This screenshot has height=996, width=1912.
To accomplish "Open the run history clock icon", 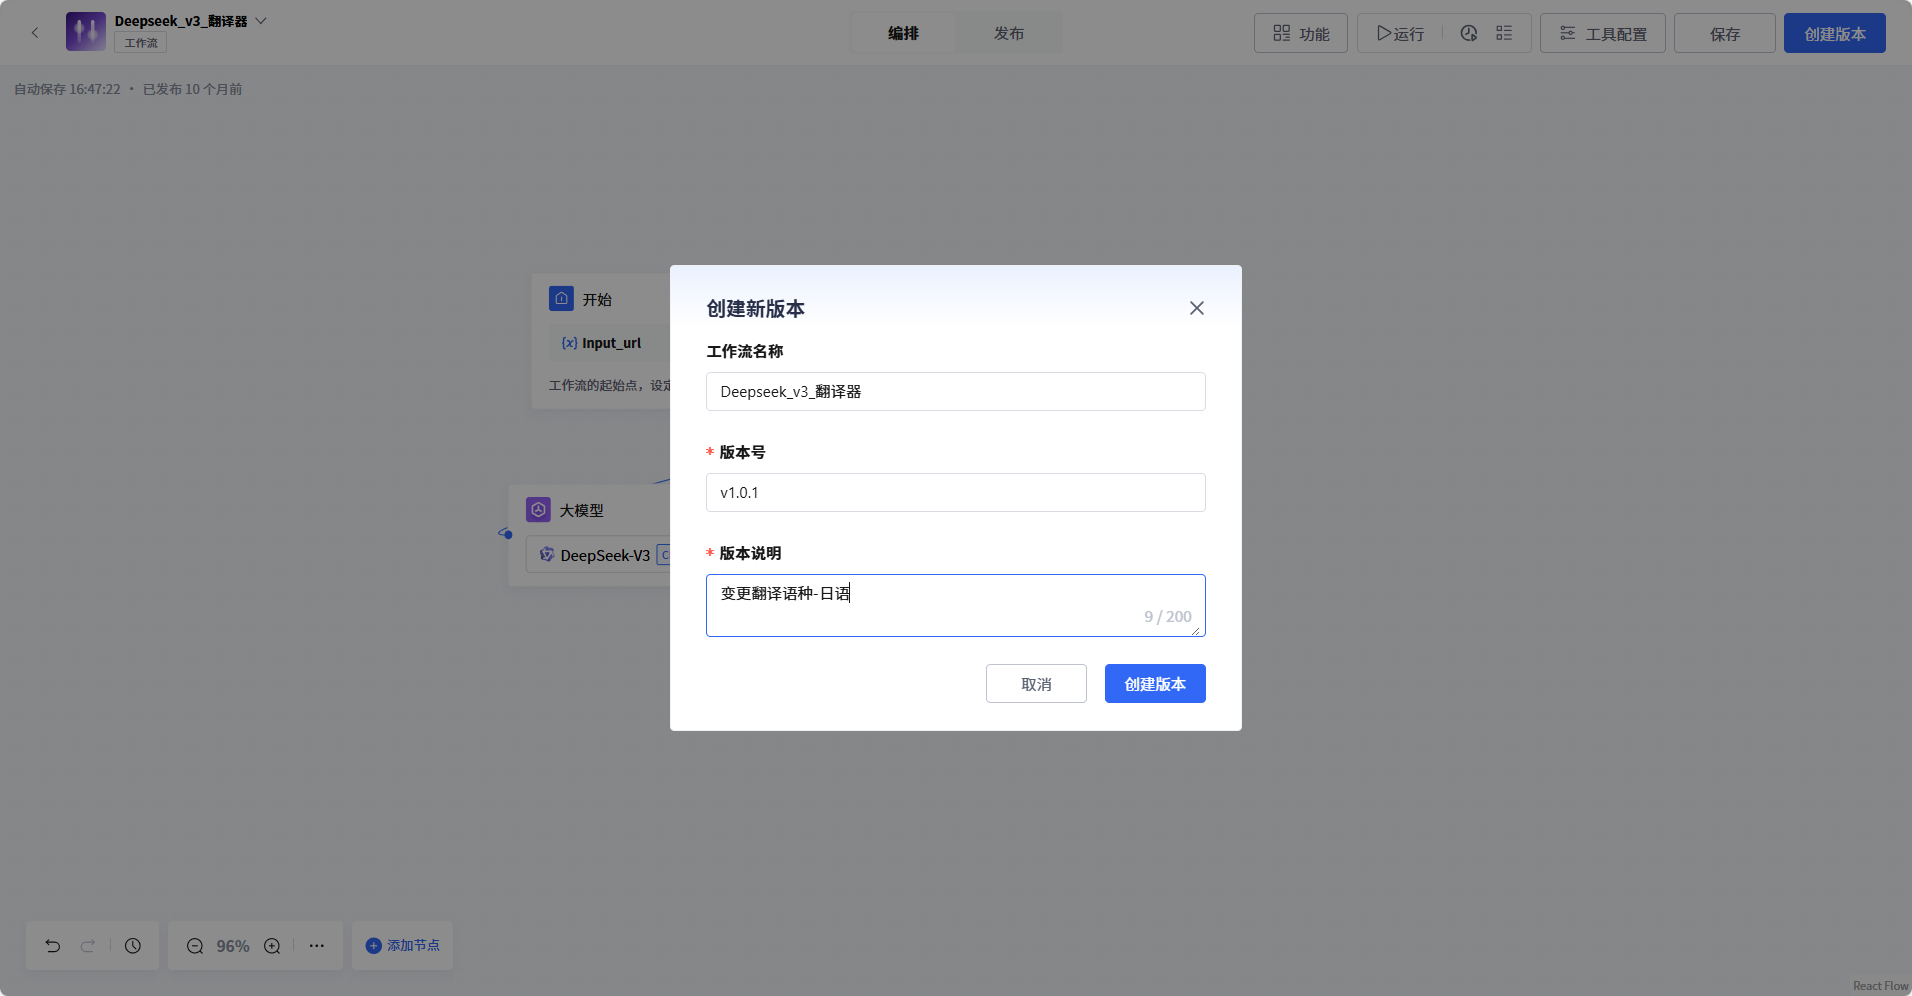I will tap(1468, 33).
